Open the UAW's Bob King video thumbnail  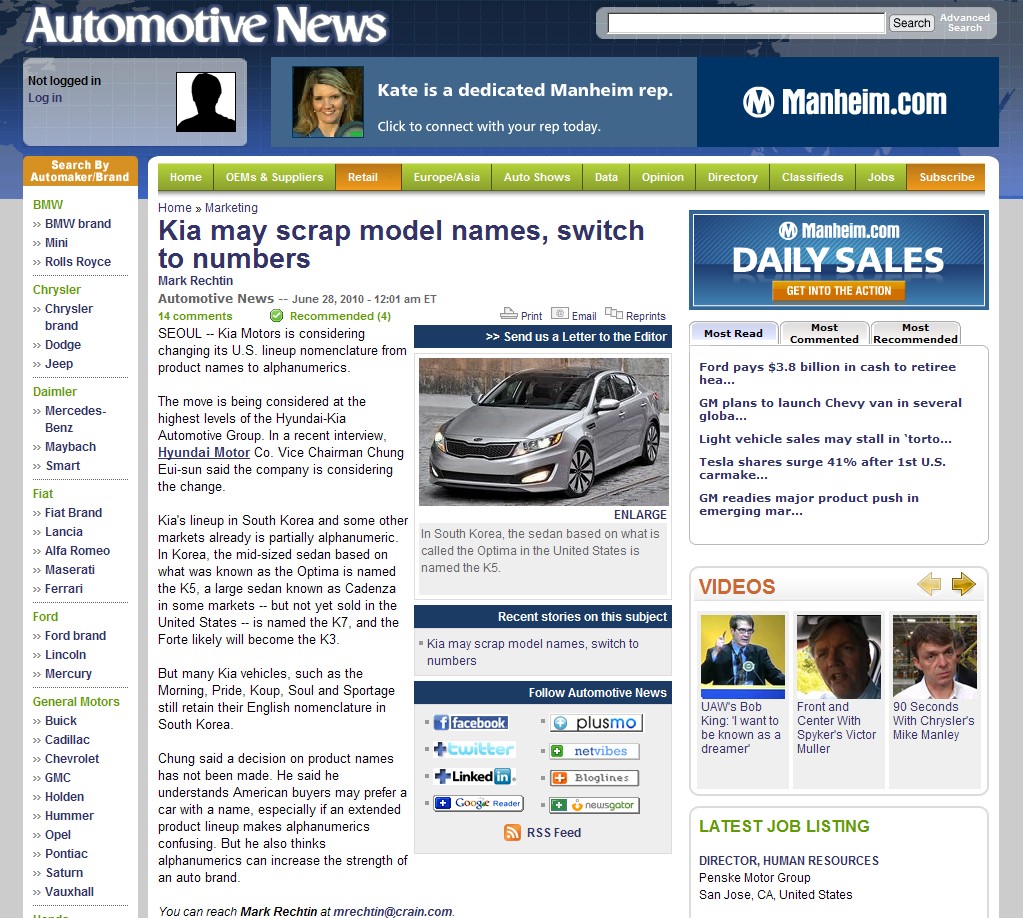(742, 656)
